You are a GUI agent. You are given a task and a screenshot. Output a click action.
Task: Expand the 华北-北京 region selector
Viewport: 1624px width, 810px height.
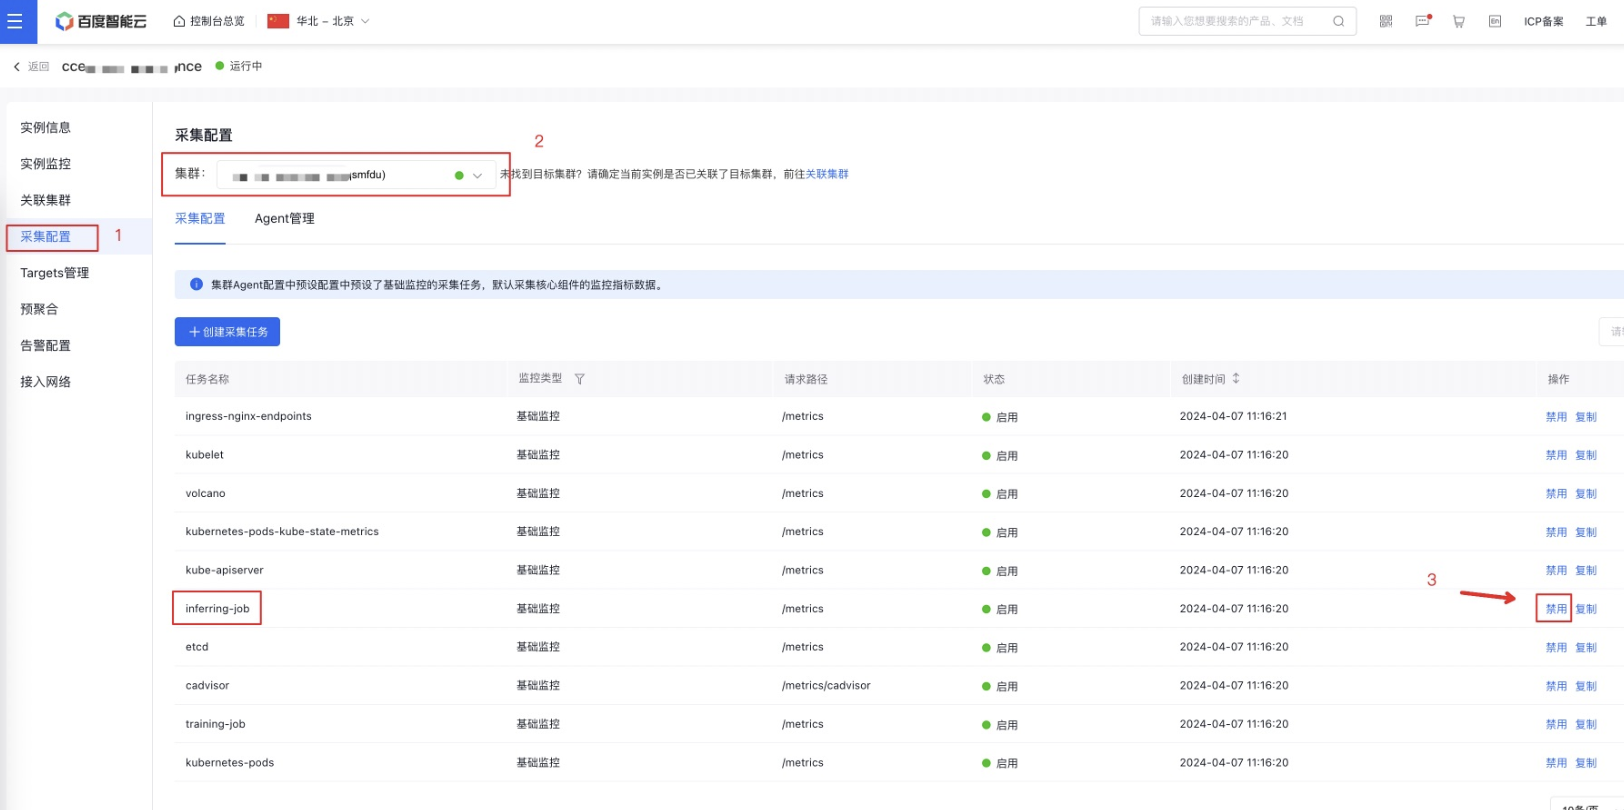[x=319, y=21]
